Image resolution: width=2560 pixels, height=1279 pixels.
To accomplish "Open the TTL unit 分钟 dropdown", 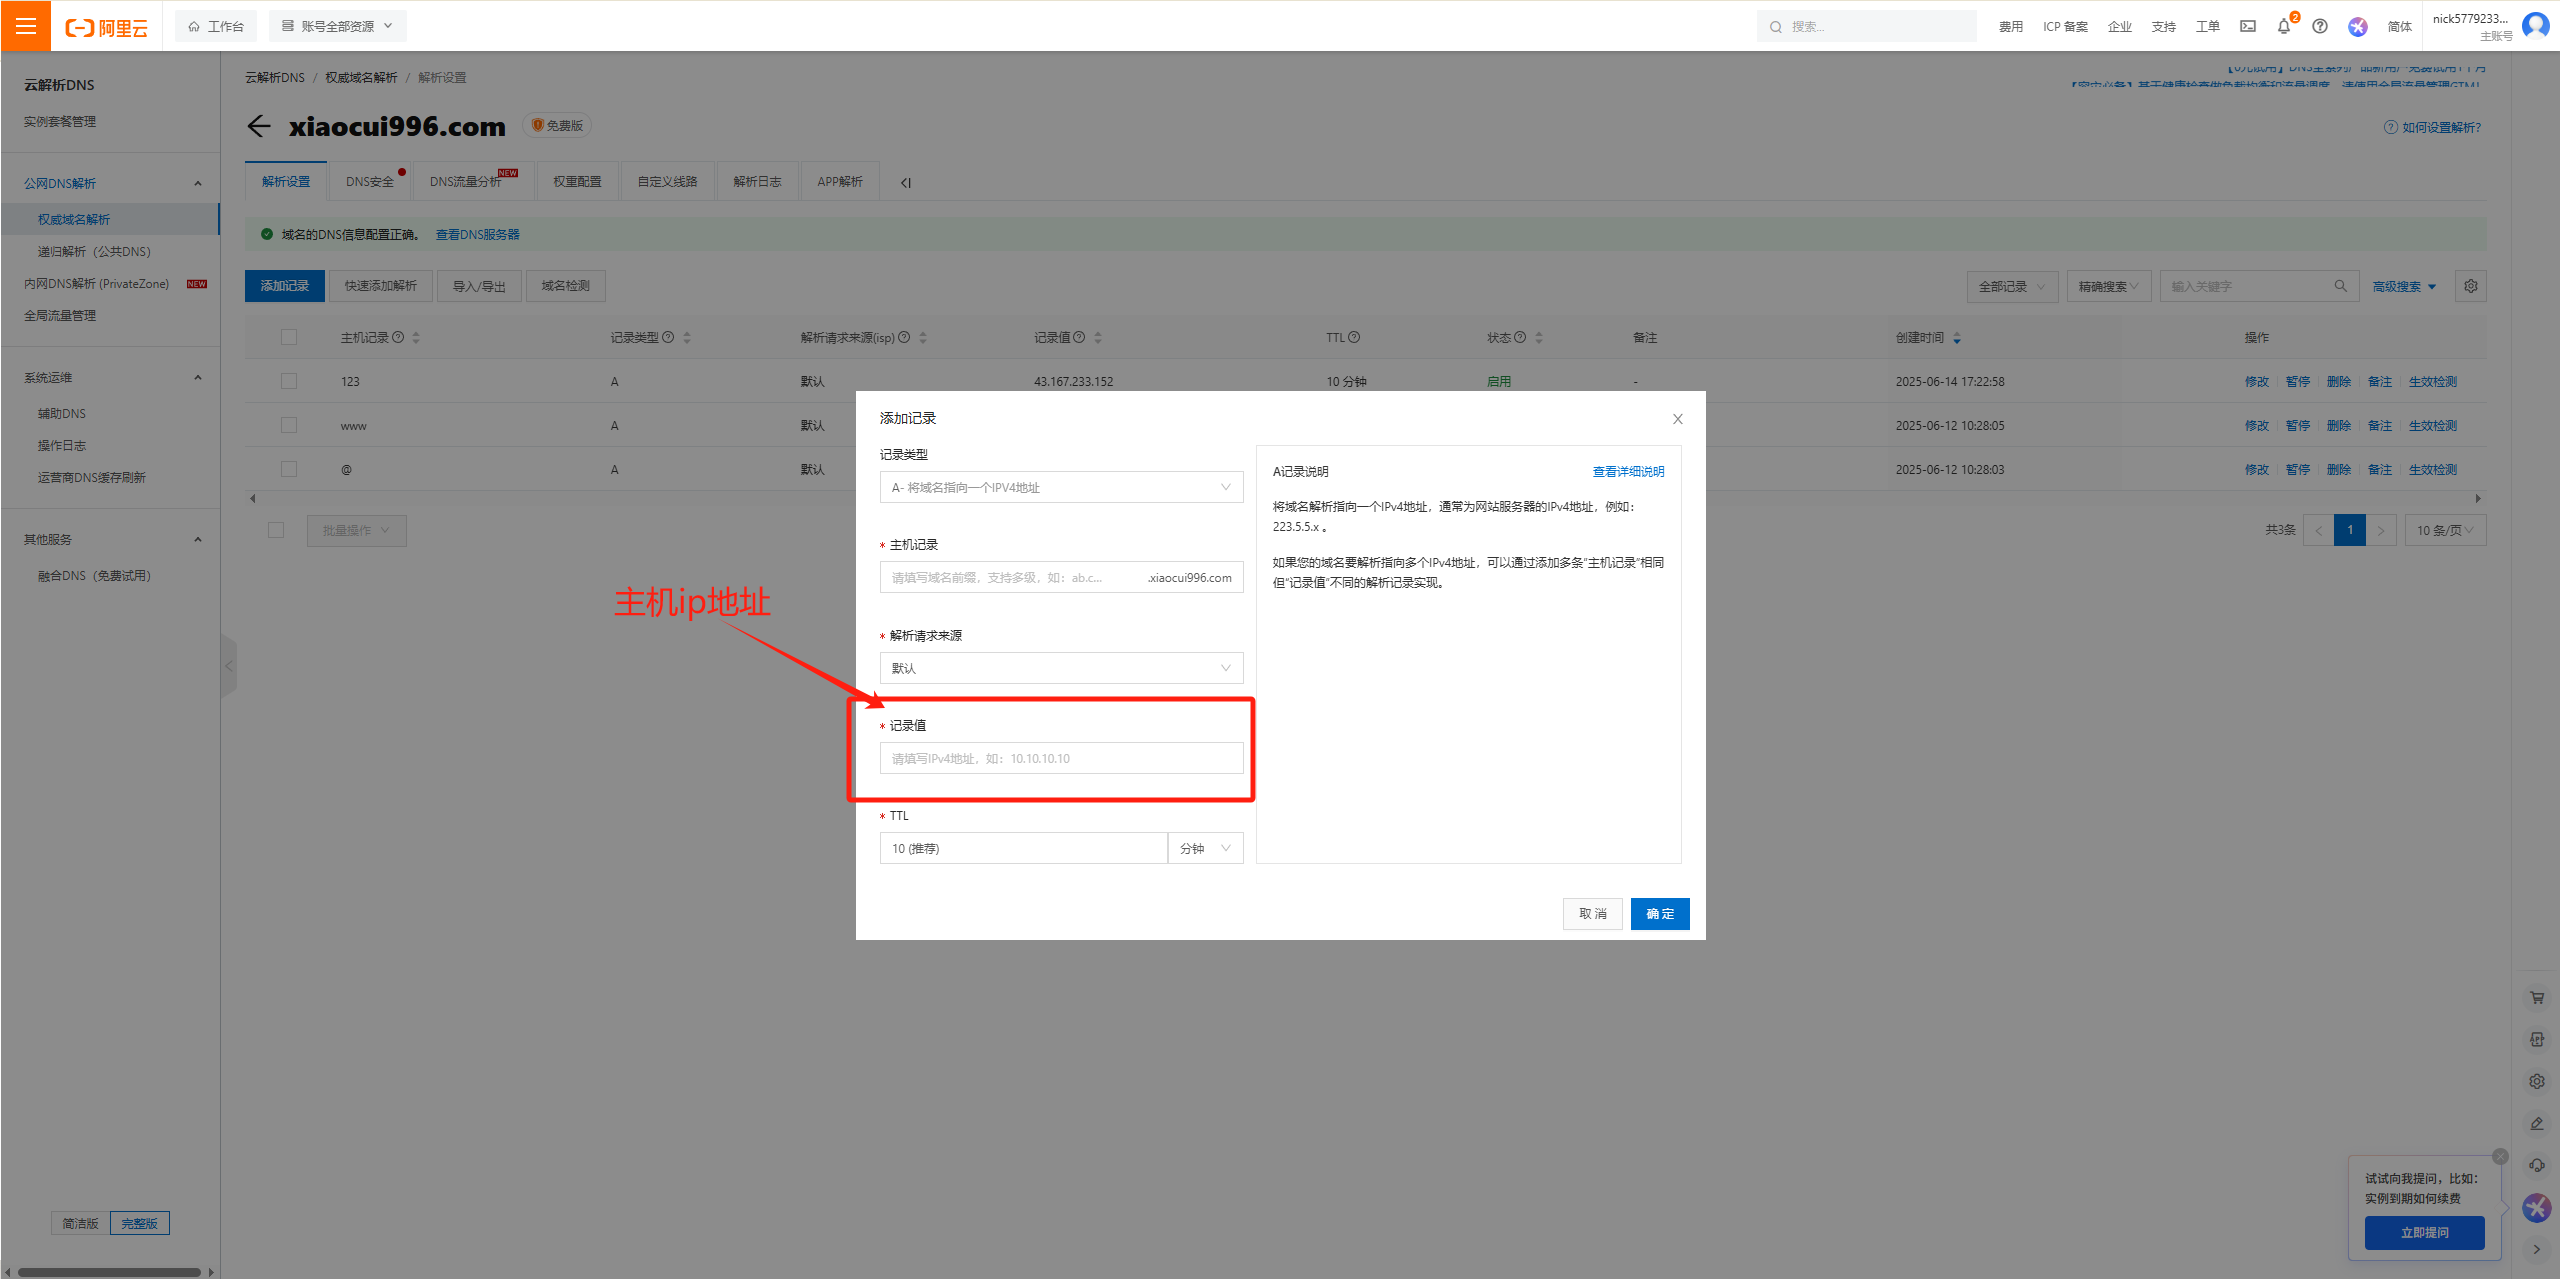I will point(1204,847).
